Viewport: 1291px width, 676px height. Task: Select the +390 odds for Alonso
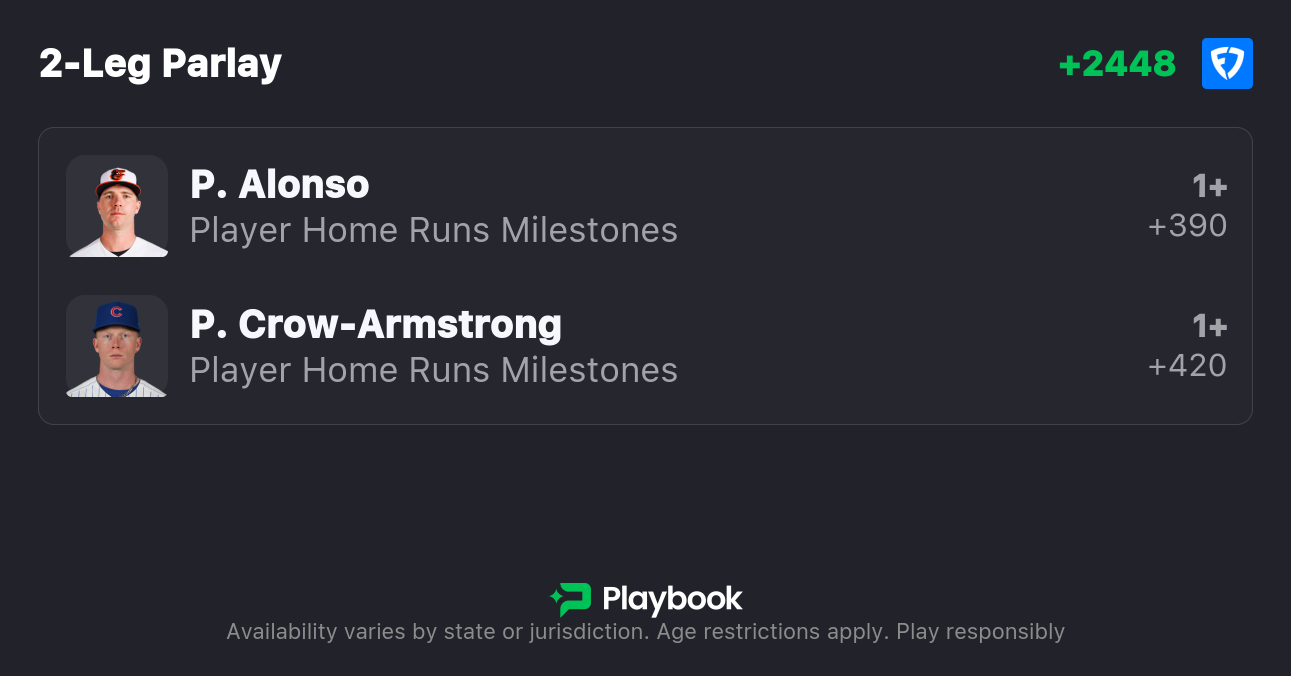coord(1187,226)
